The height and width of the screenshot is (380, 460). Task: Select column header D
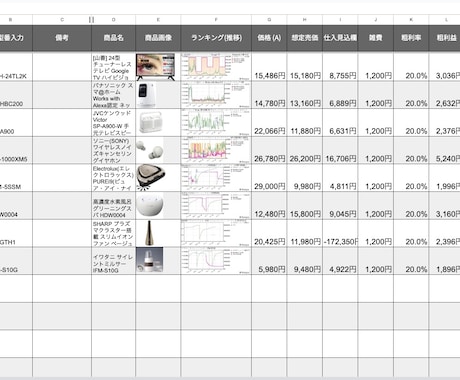click(114, 20)
